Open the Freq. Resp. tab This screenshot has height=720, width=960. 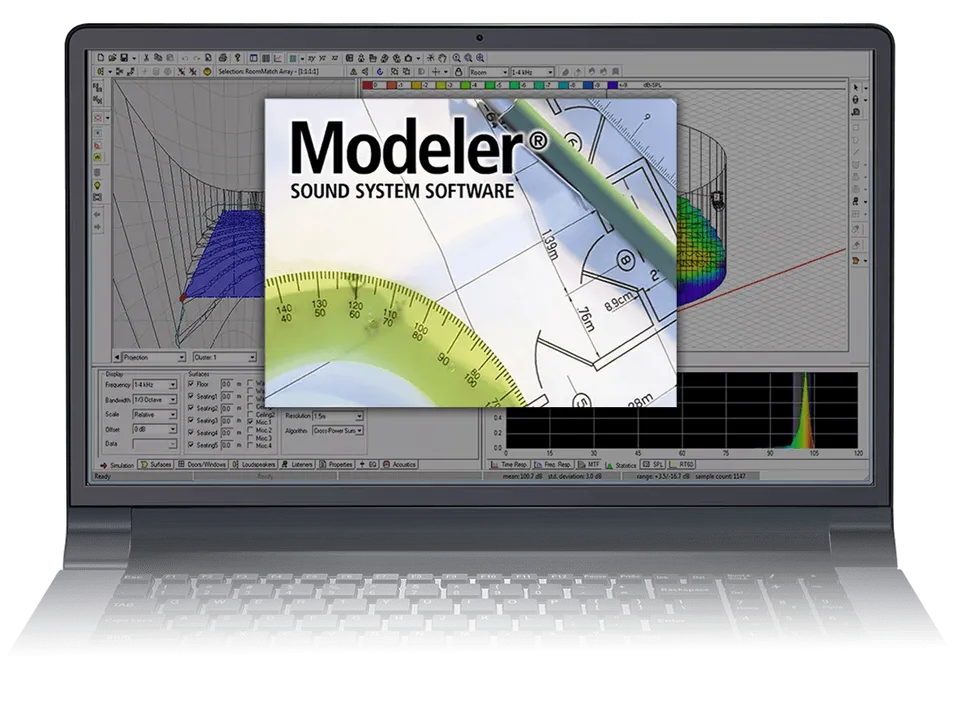pos(553,465)
